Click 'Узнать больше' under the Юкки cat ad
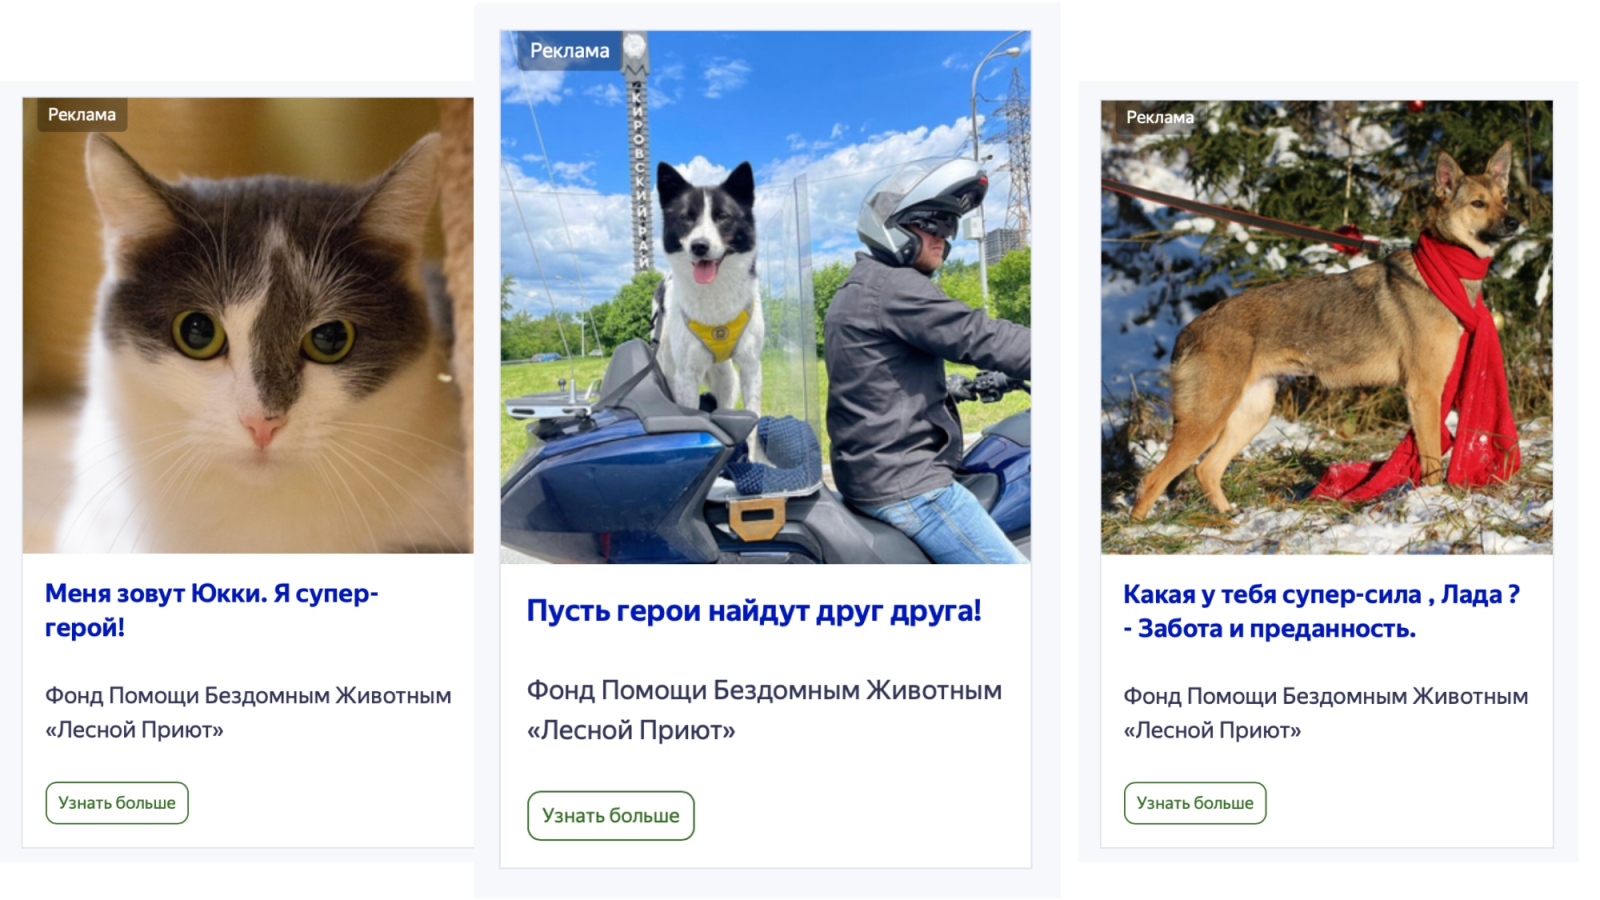Screen dimensions: 1600x900 [117, 803]
